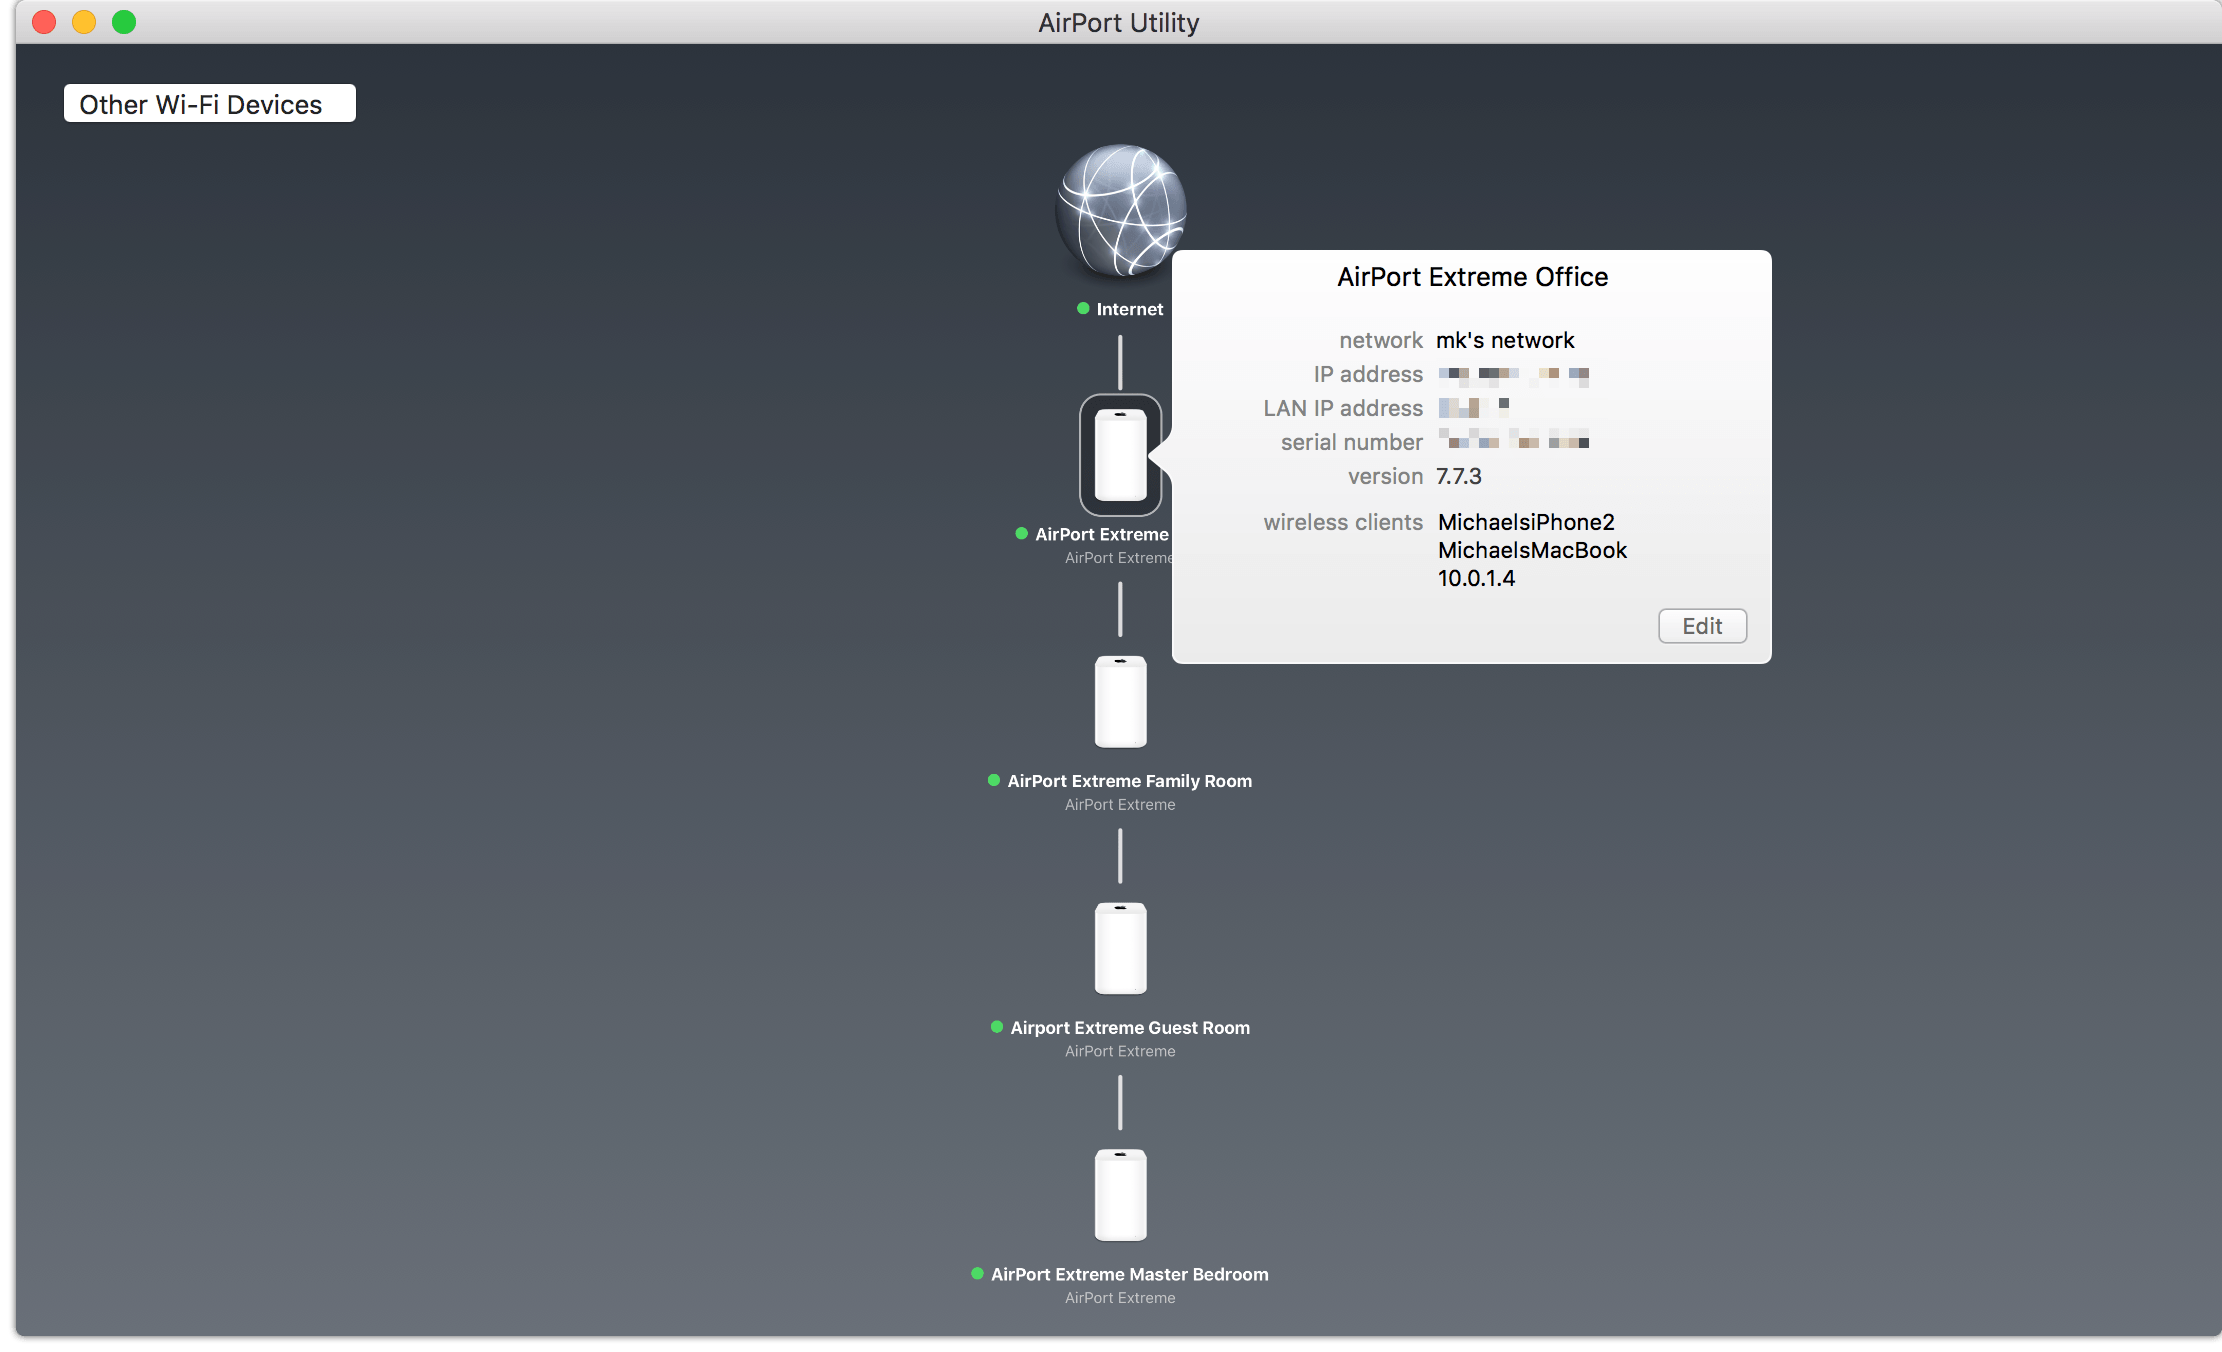Select the AirPort Extreme Office base station icon

click(x=1120, y=455)
